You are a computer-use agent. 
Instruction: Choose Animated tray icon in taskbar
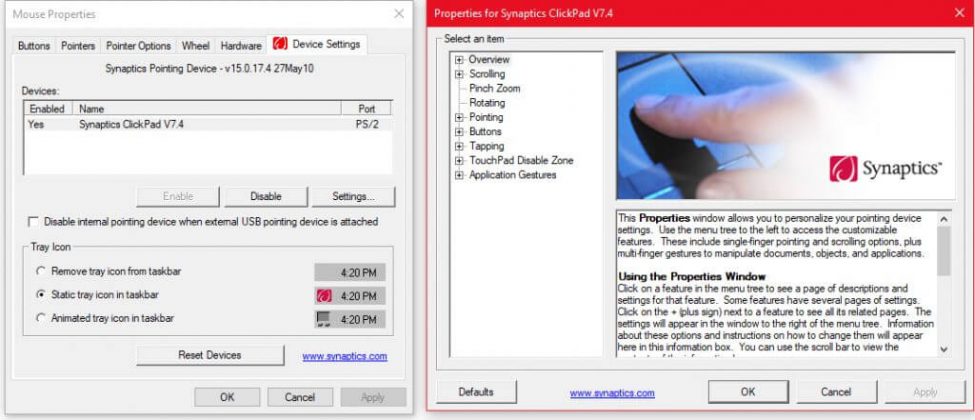click(x=40, y=319)
